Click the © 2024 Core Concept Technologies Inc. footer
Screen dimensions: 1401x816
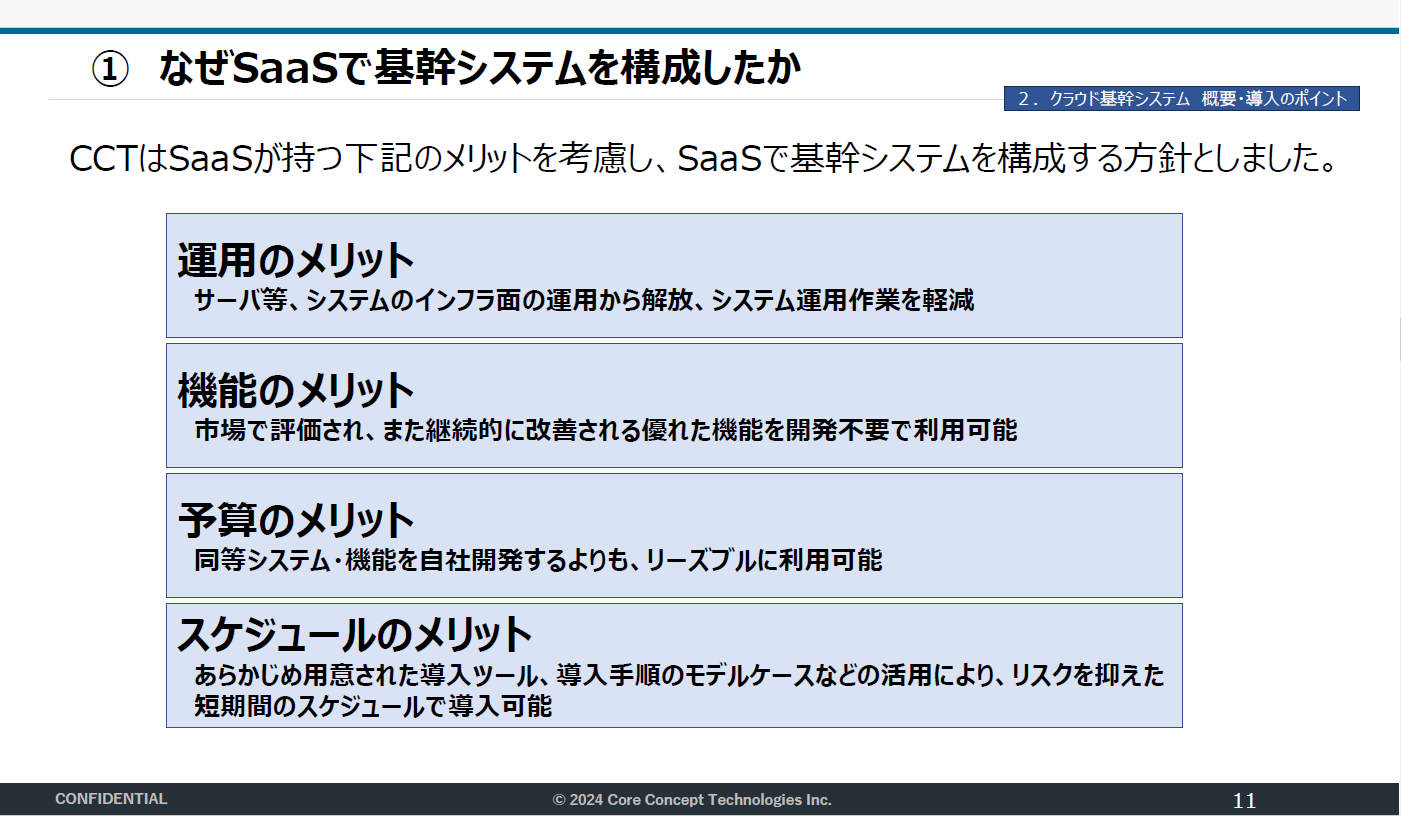[x=692, y=800]
